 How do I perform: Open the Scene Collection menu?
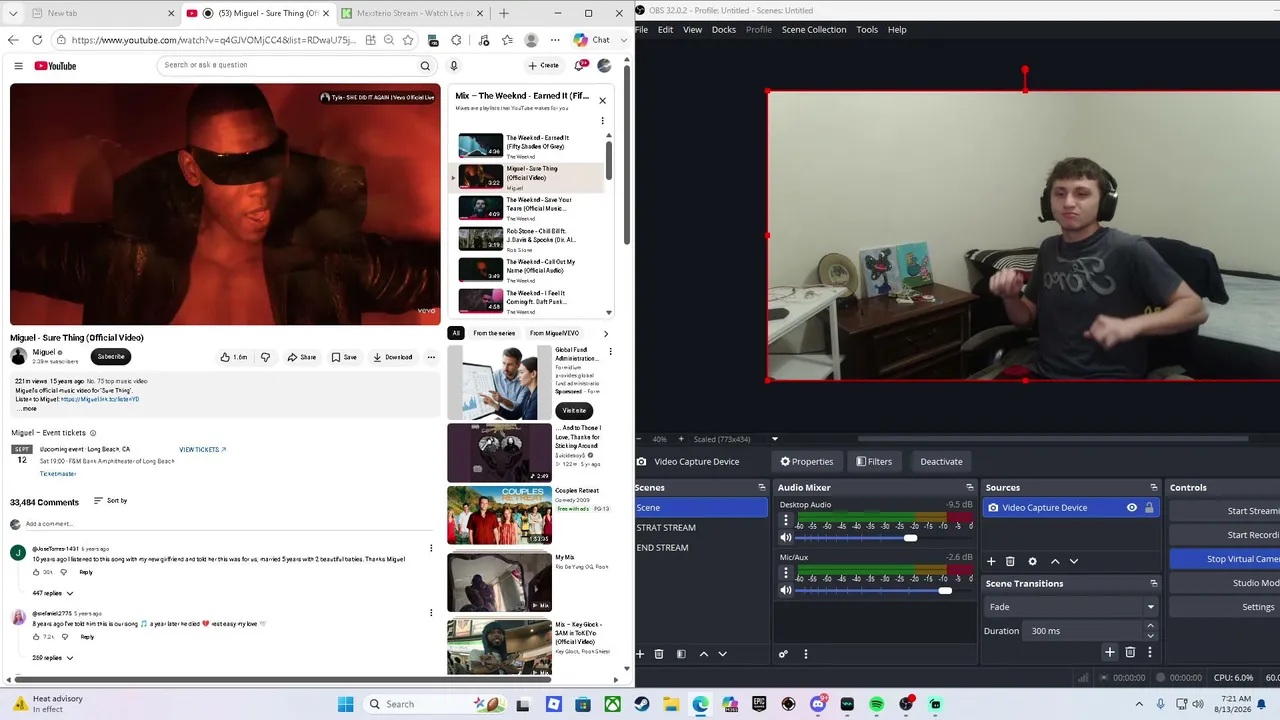[813, 29]
